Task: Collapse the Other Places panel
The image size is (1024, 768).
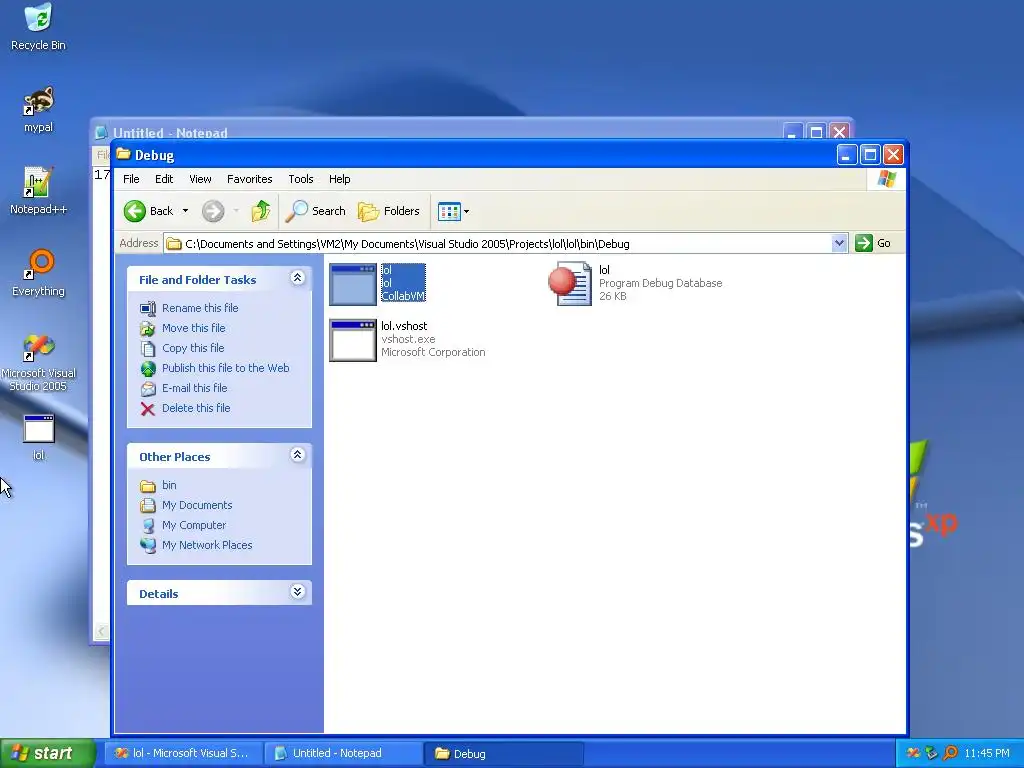Action: click(297, 455)
